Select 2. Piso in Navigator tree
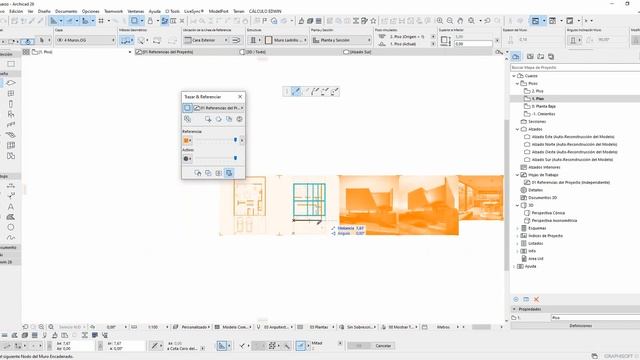640x360 pixels. click(x=537, y=91)
